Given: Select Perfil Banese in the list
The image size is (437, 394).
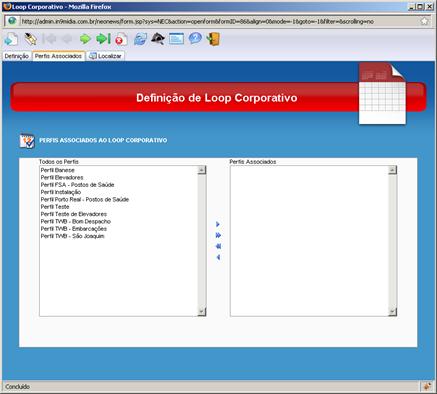Looking at the screenshot, I should [x=58, y=170].
